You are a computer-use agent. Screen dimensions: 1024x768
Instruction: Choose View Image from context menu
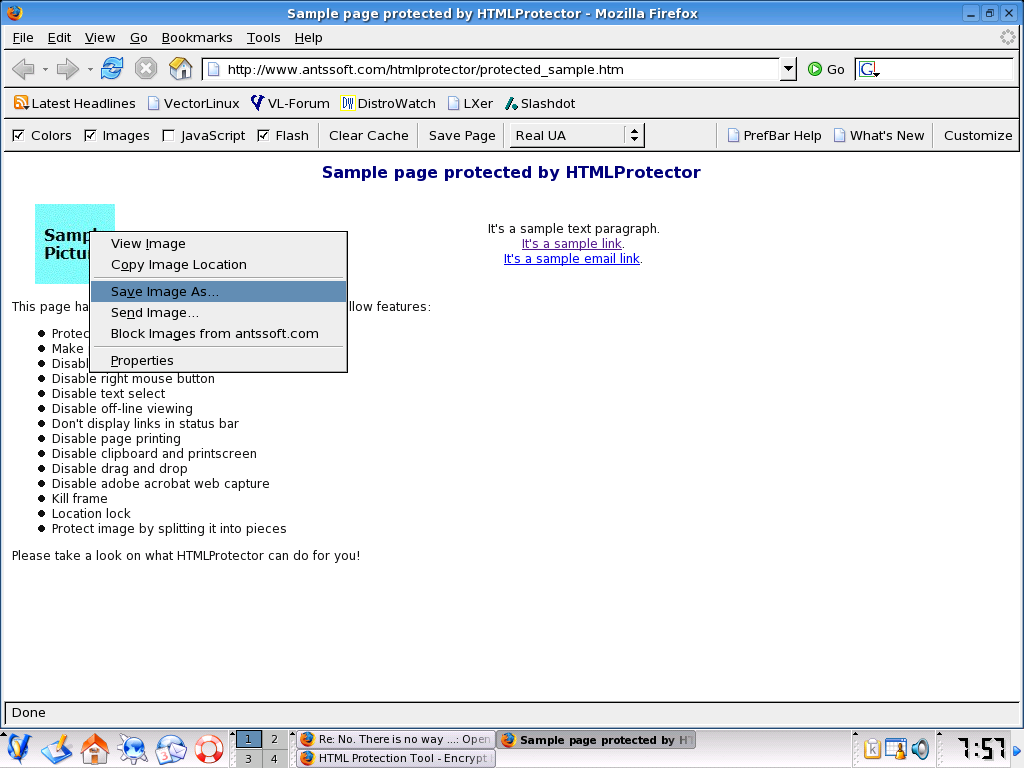click(x=218, y=244)
